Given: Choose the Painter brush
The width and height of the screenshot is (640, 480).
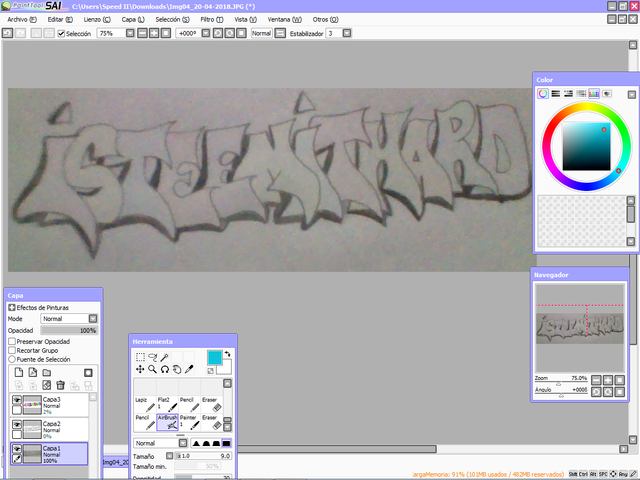Looking at the screenshot, I should click(x=190, y=422).
